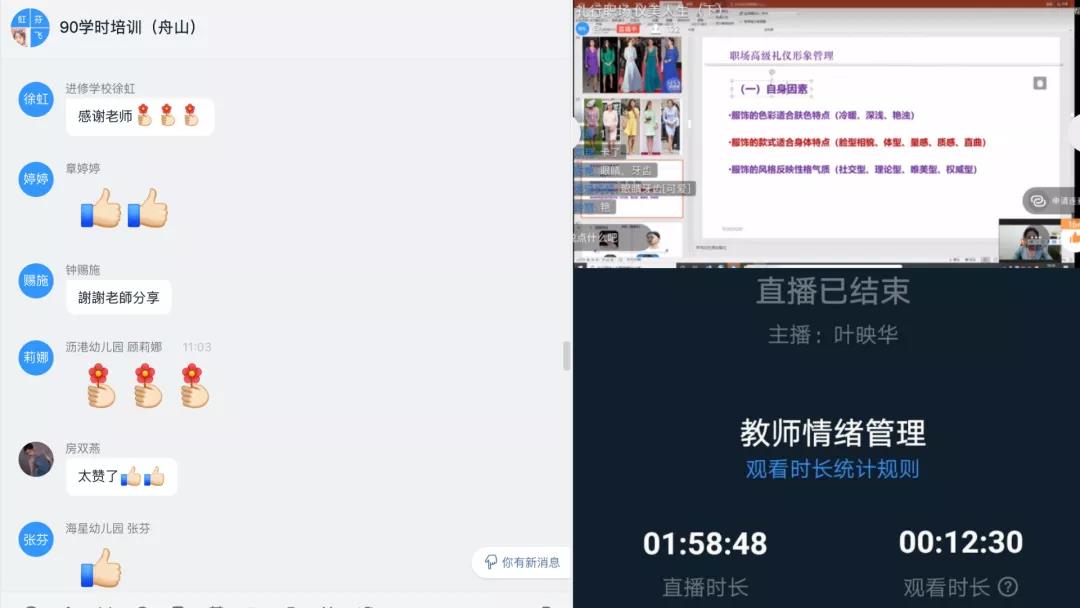
Task: Click the 感谢老师 message bubble
Action: [x=140, y=117]
